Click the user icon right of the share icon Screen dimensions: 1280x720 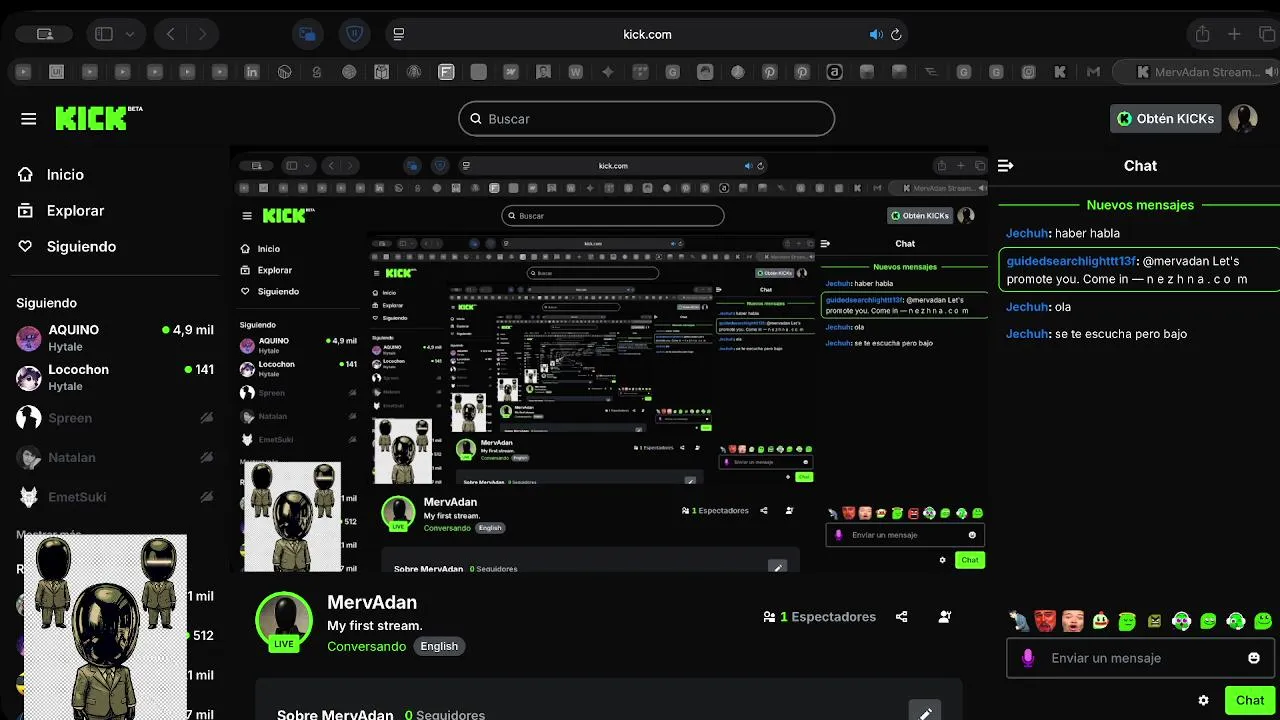point(945,617)
